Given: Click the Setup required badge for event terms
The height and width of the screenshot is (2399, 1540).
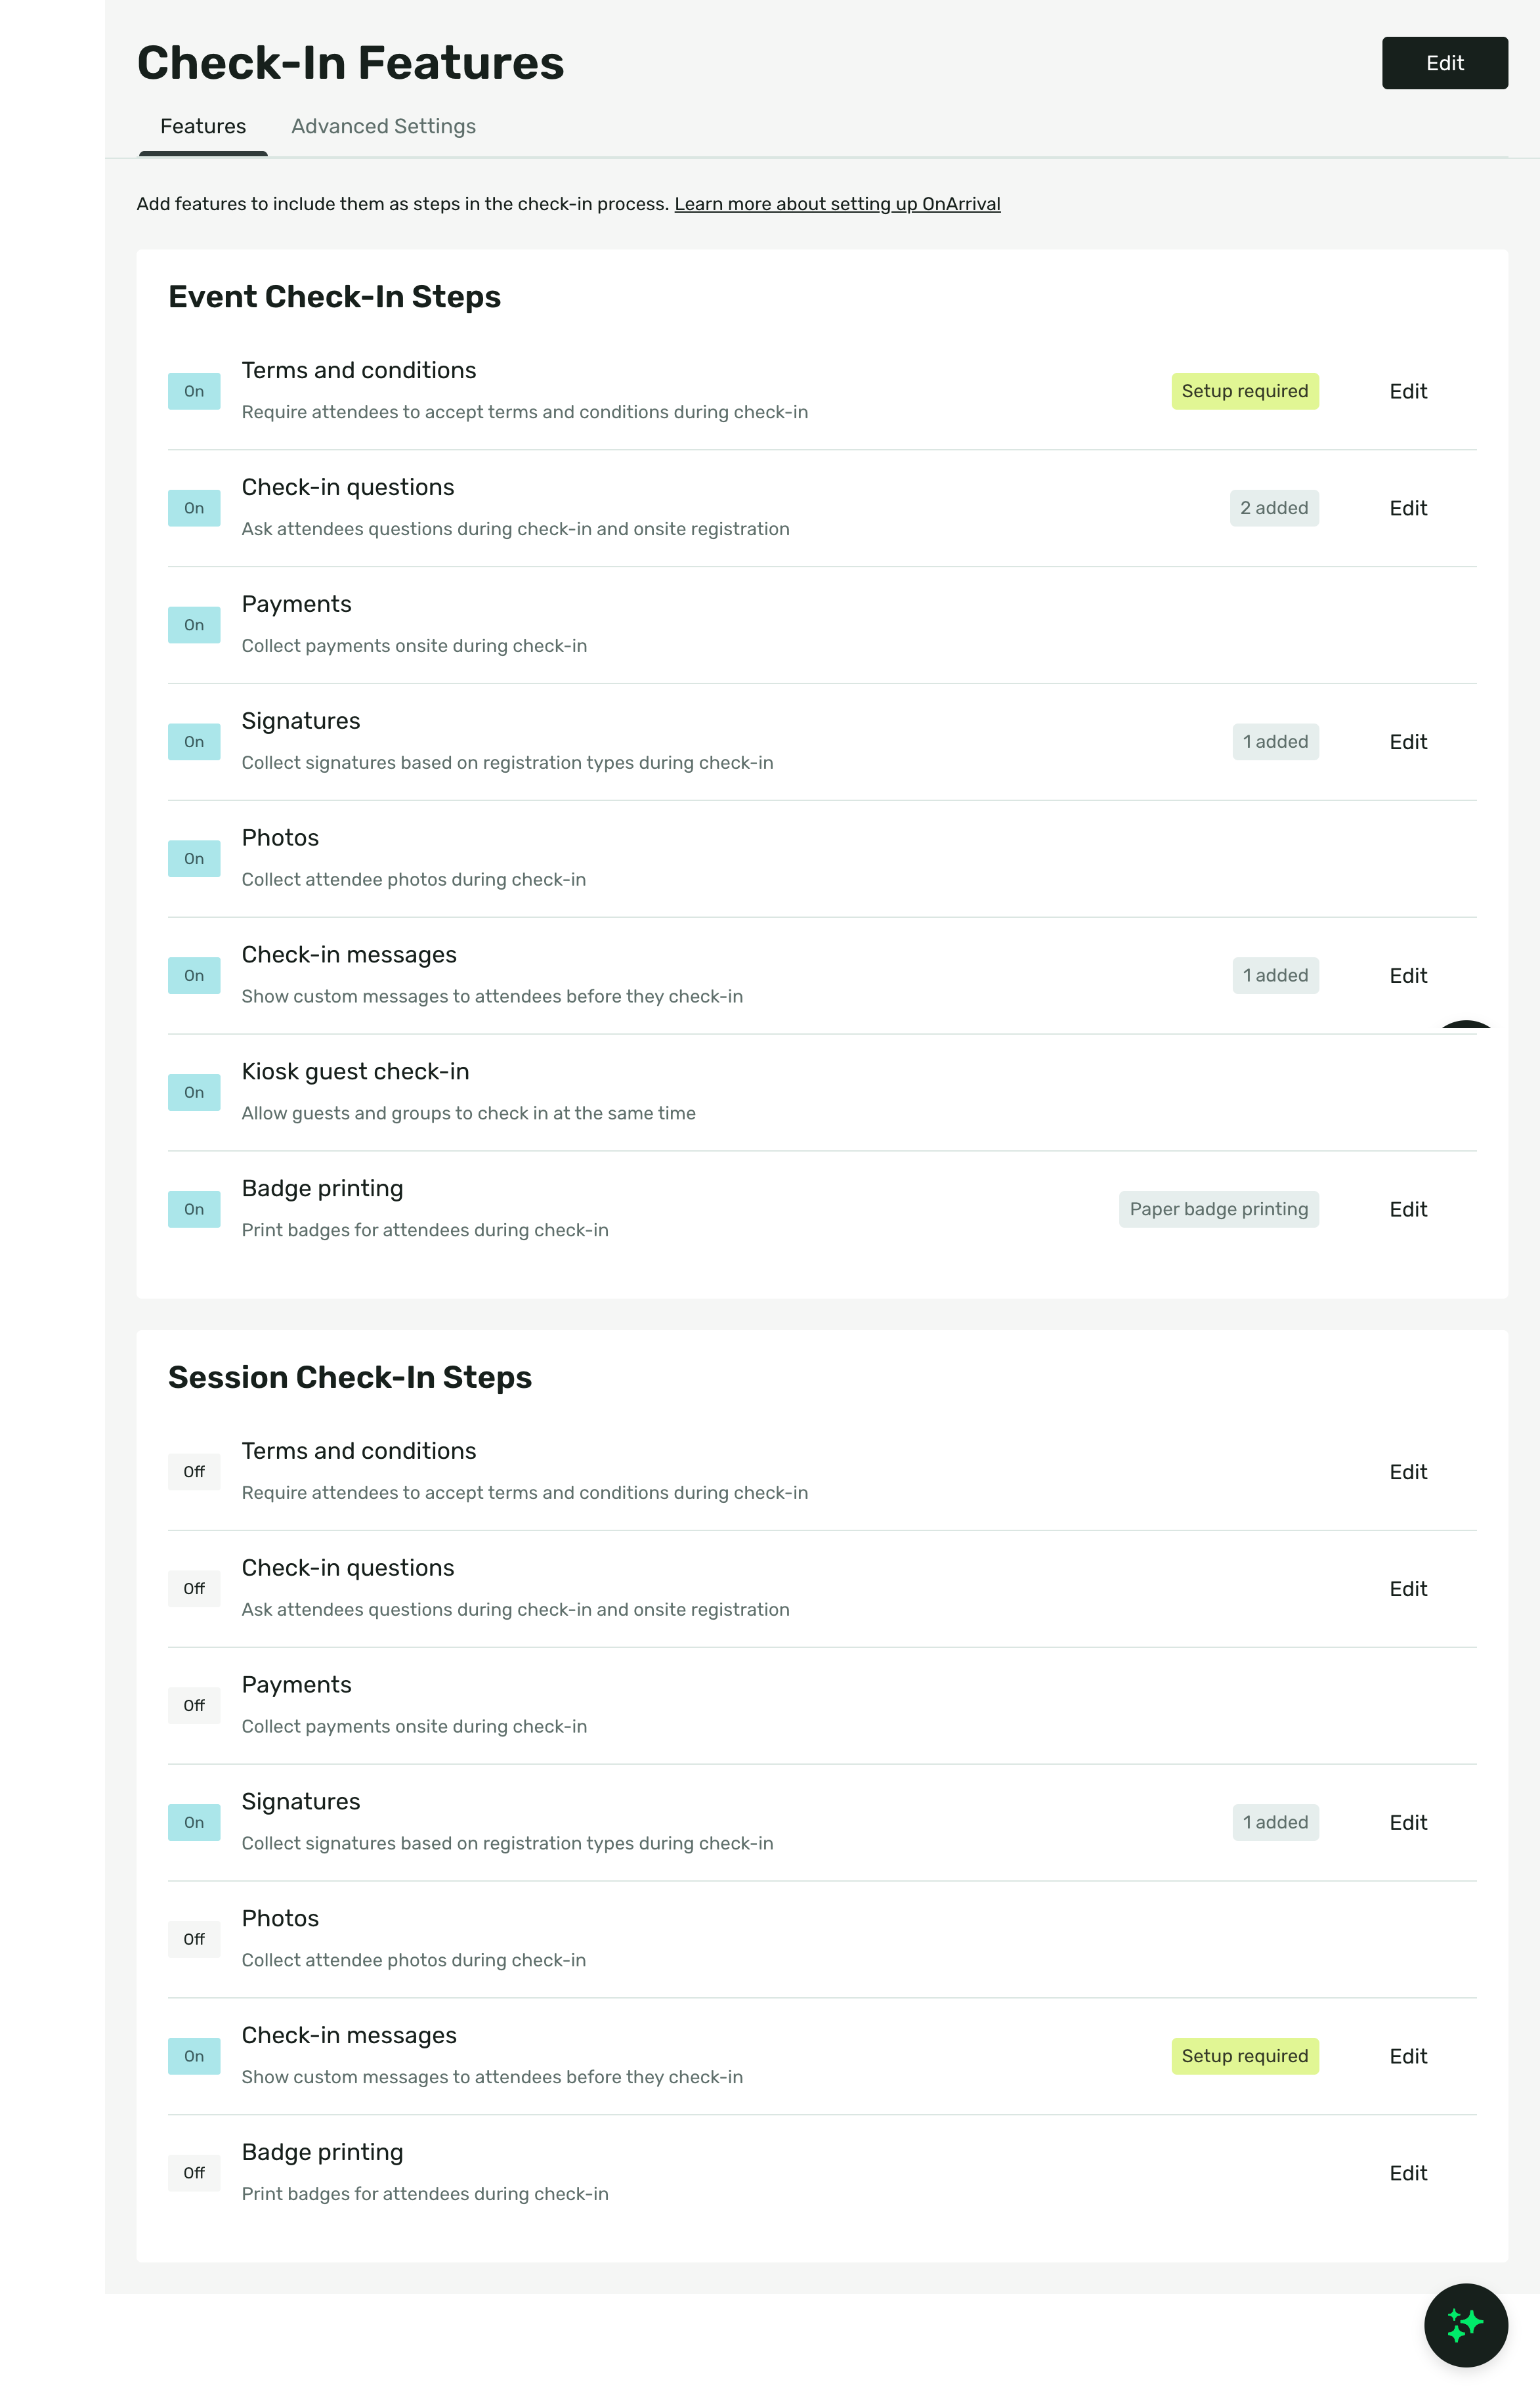Looking at the screenshot, I should pos(1245,391).
